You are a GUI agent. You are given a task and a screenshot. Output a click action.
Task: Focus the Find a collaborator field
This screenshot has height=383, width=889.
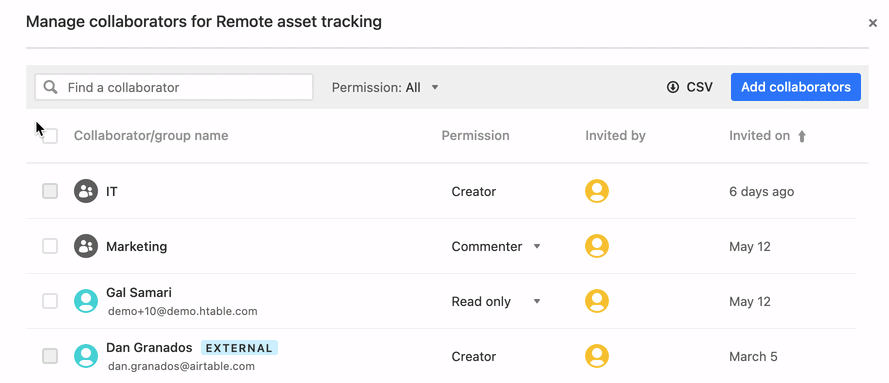[174, 87]
